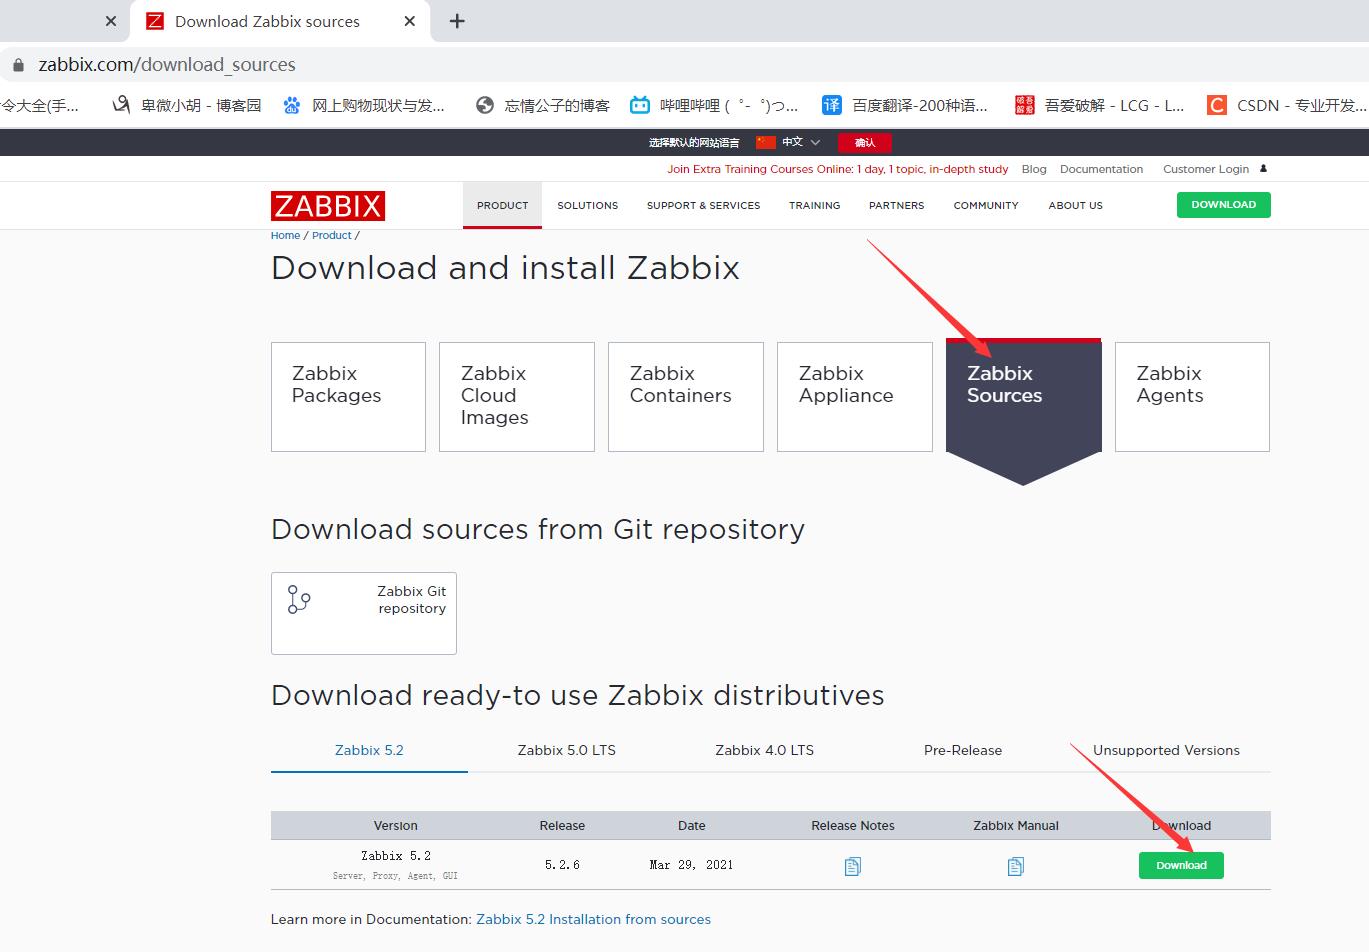Open the 吾爱破解 bookmark

point(1099,105)
